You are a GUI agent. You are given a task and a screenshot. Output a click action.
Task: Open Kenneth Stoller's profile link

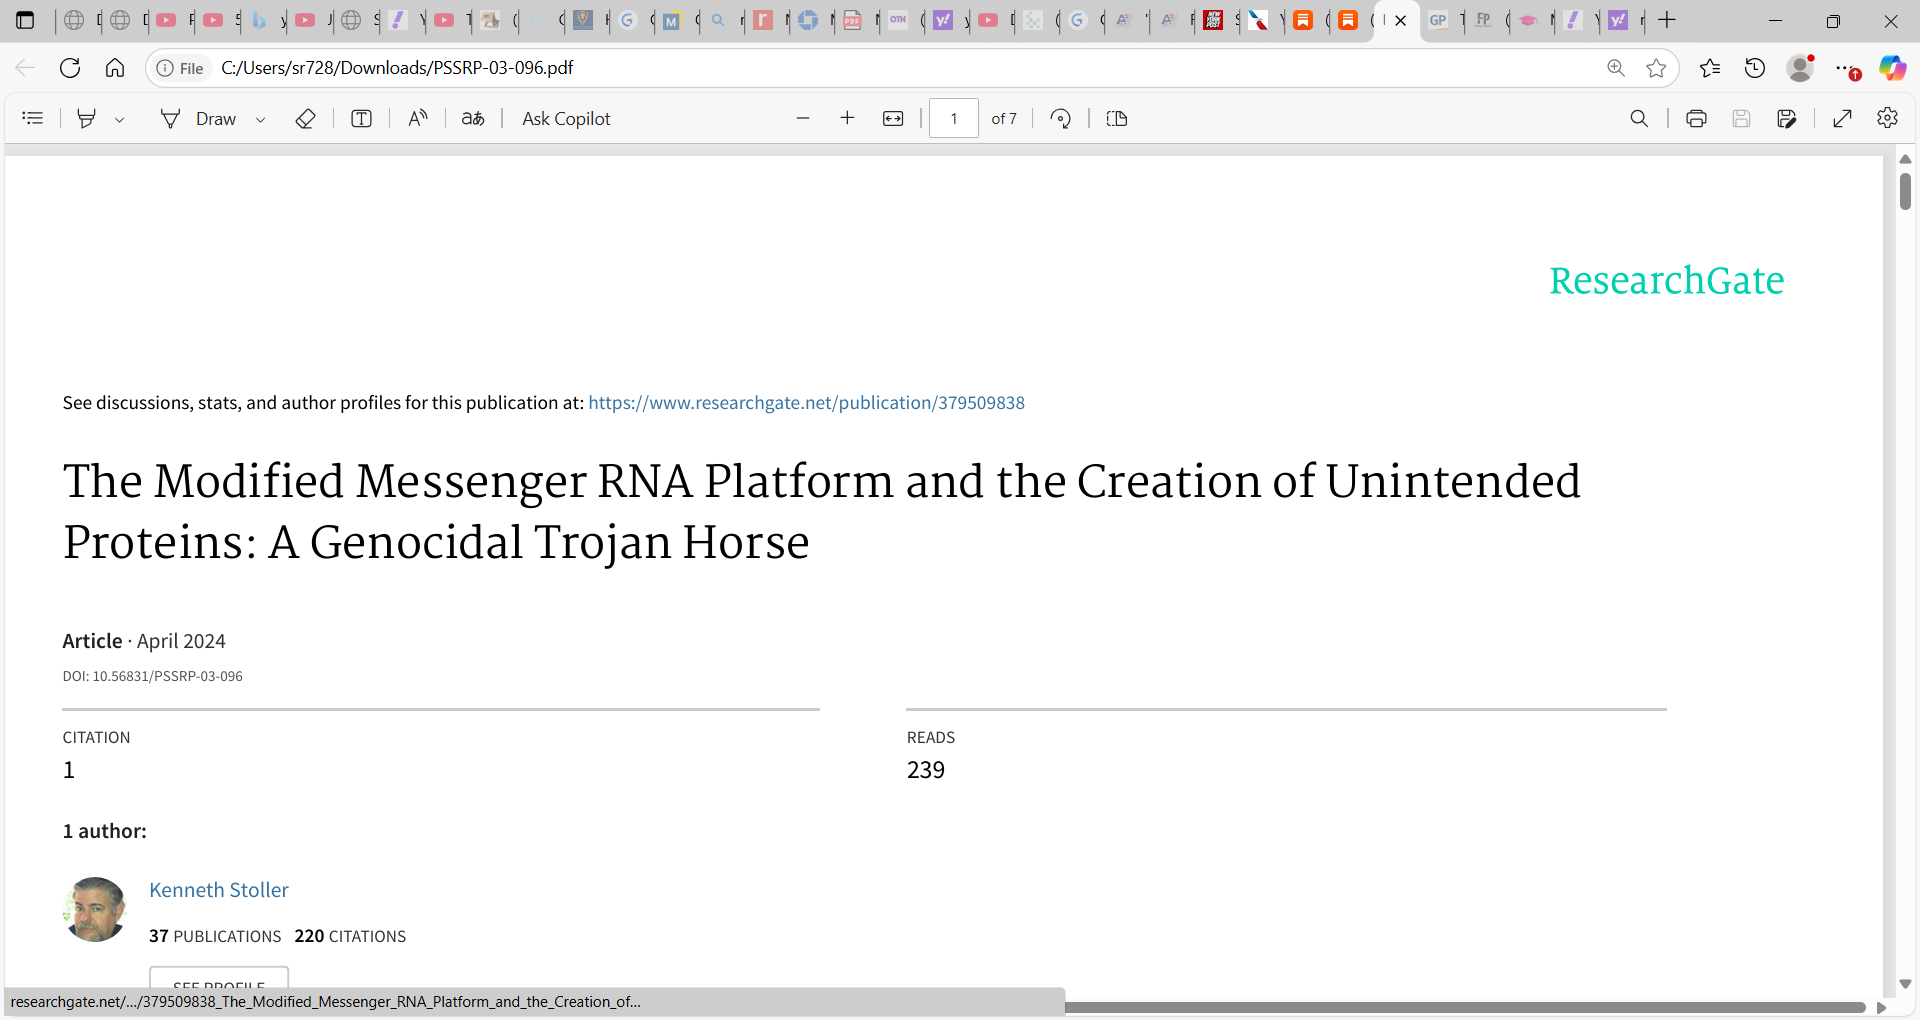pyautogui.click(x=219, y=890)
